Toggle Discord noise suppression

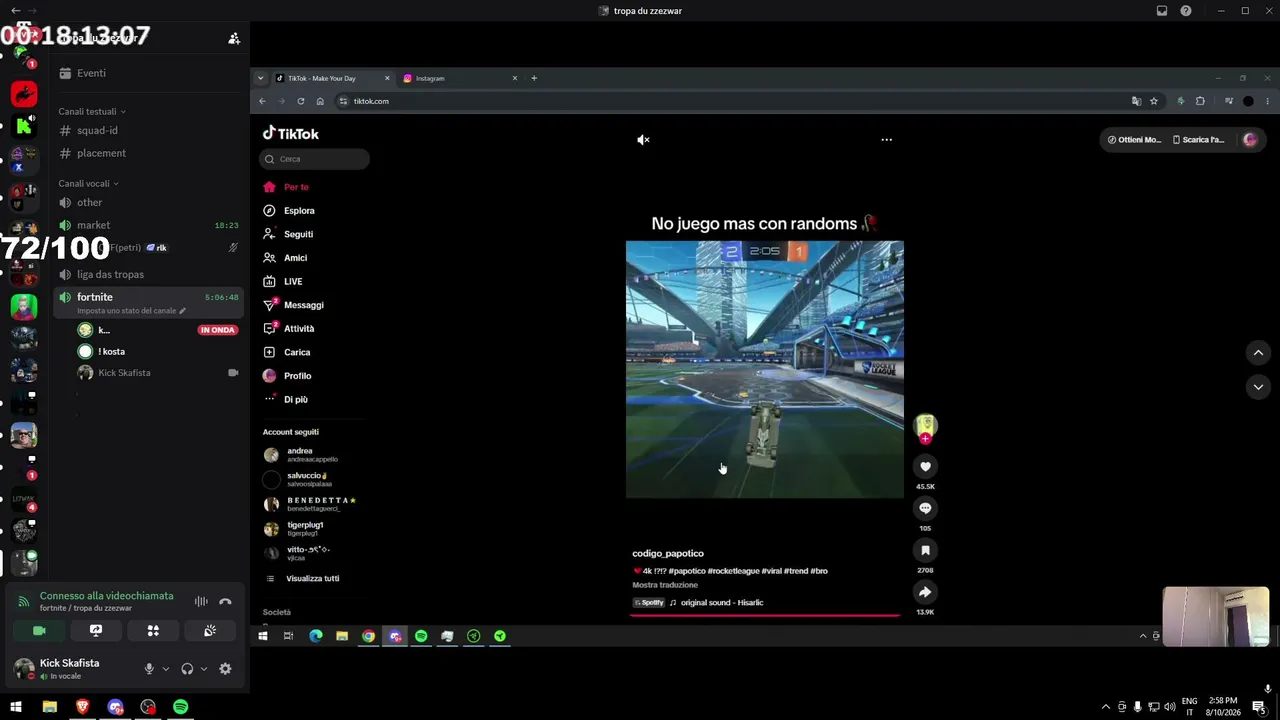point(201,602)
